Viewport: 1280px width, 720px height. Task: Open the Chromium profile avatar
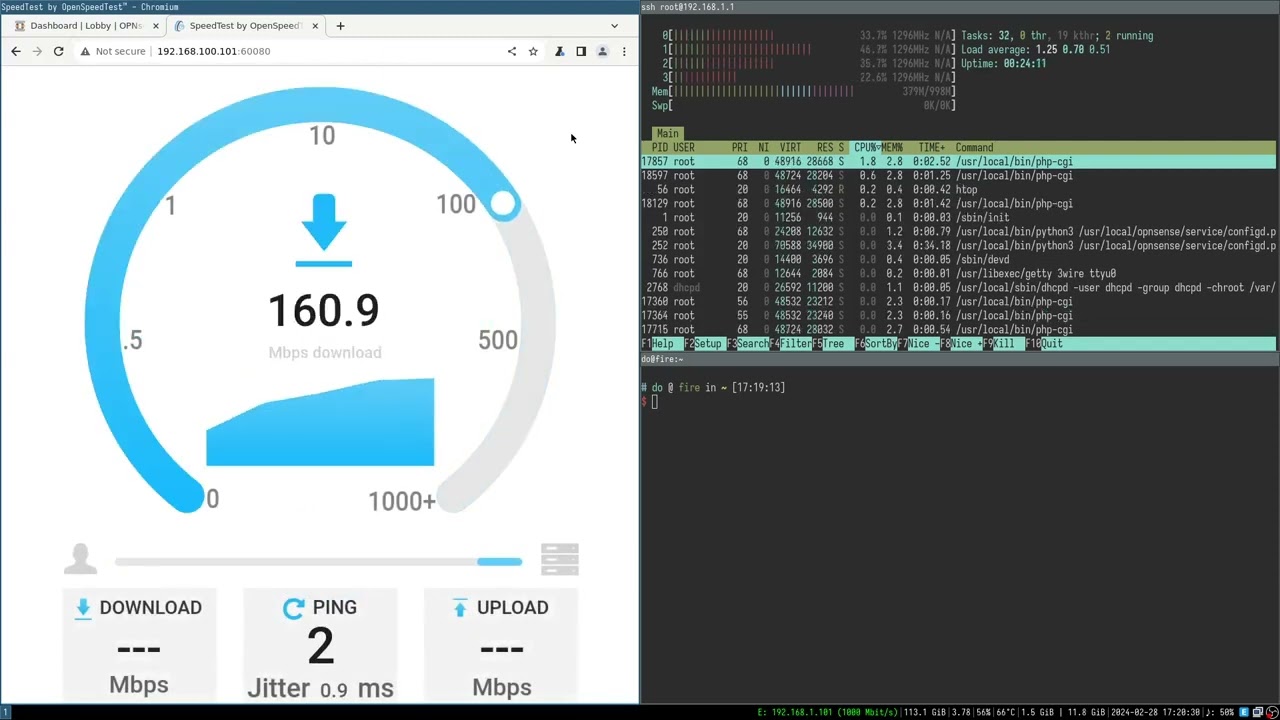pyautogui.click(x=602, y=51)
